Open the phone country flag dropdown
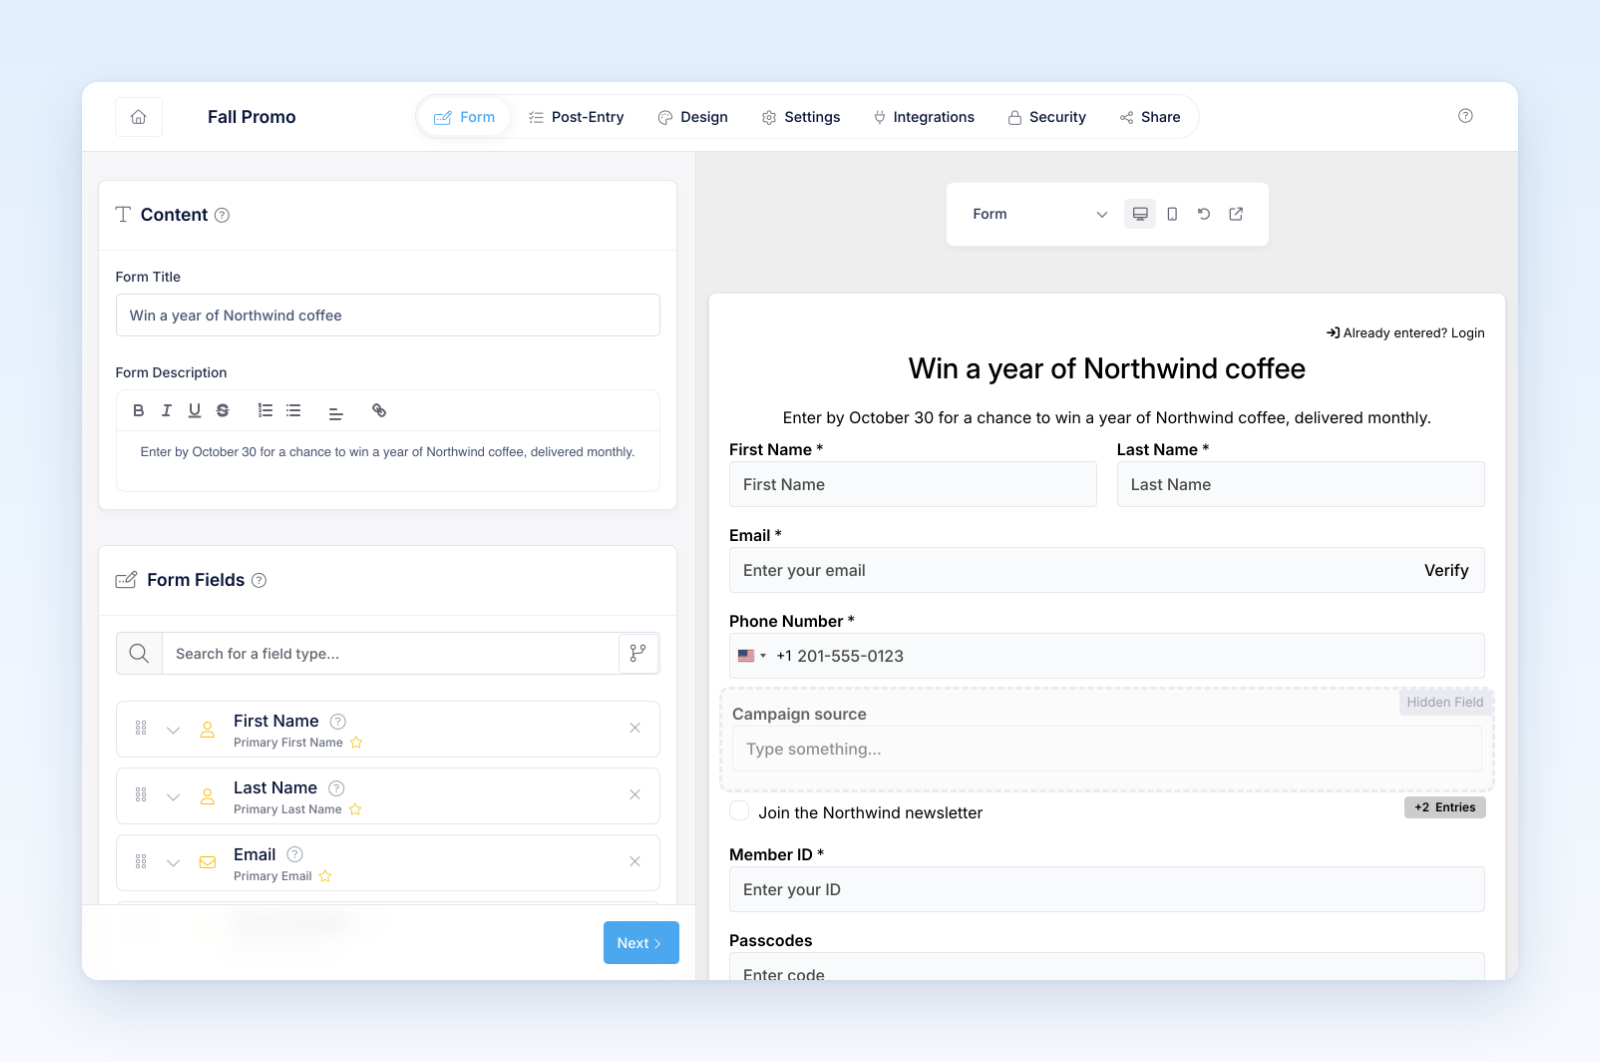The image size is (1600, 1062). [x=752, y=656]
